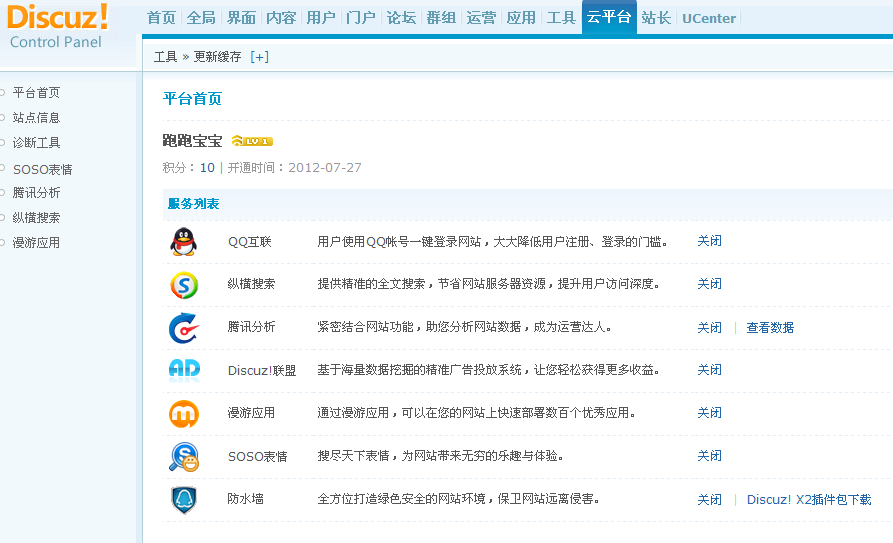Close the 纵横搜索 service
The image size is (893, 543).
(709, 284)
